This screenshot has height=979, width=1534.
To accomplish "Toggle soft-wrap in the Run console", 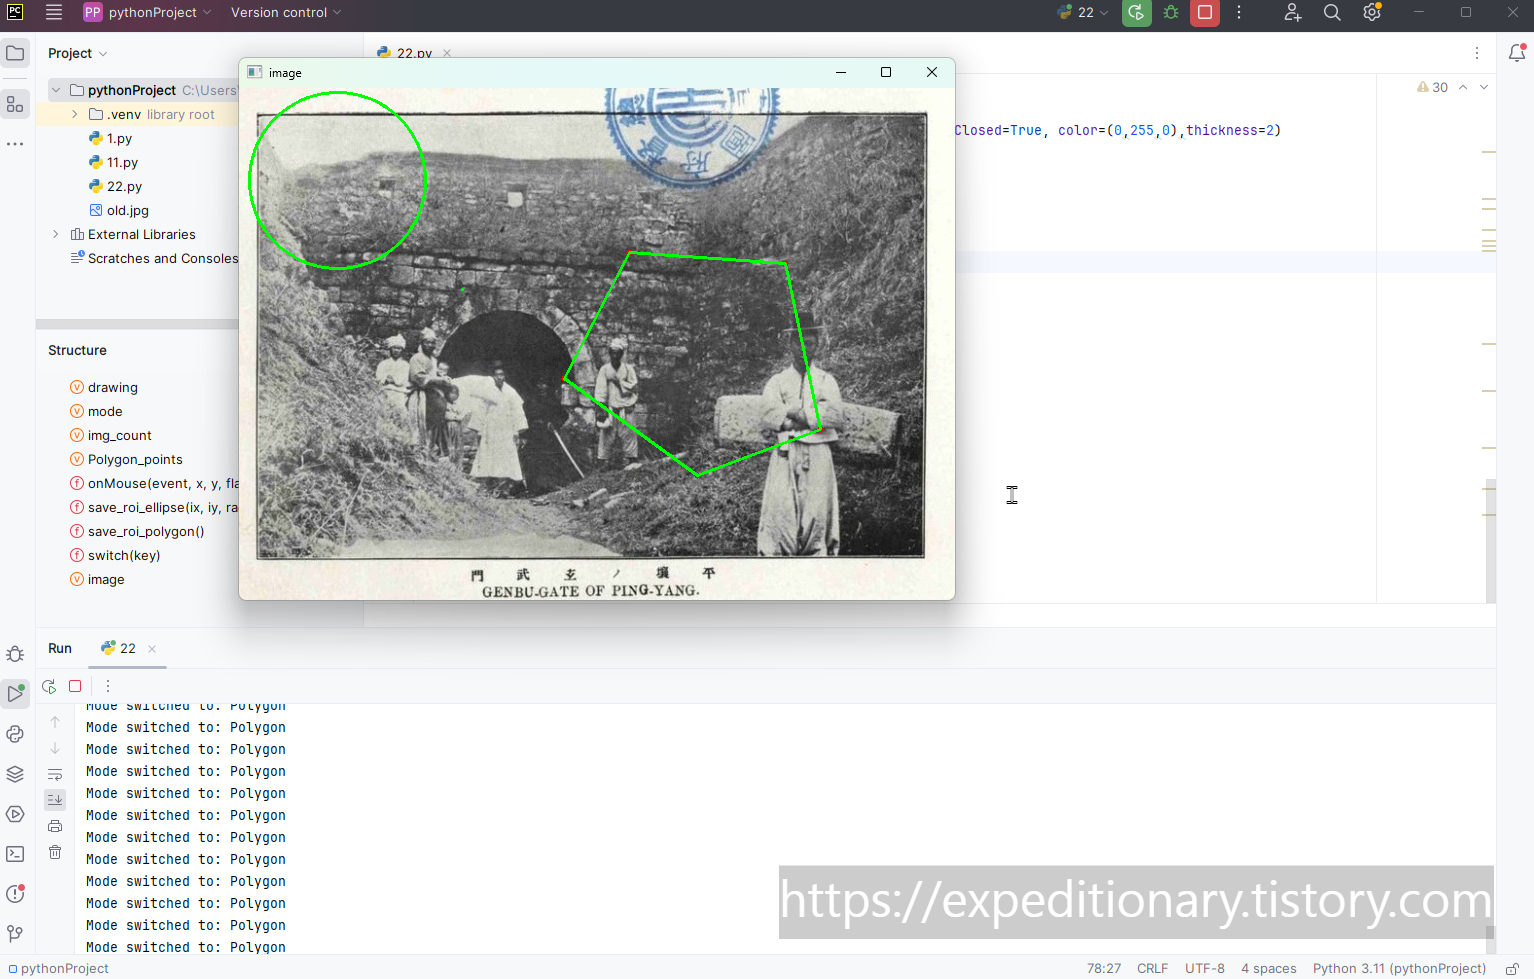I will point(55,774).
